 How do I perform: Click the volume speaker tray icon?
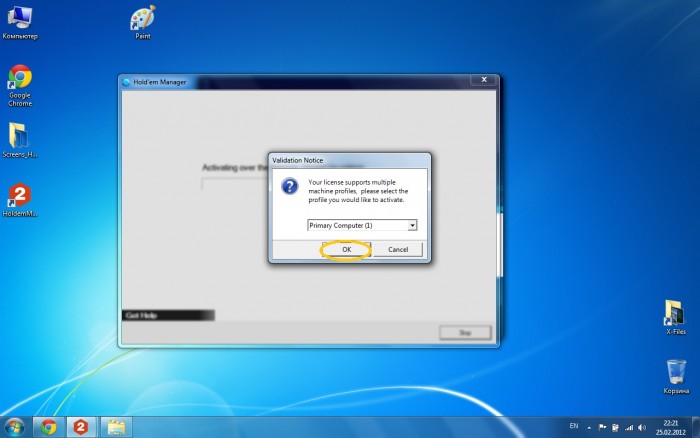pos(642,428)
